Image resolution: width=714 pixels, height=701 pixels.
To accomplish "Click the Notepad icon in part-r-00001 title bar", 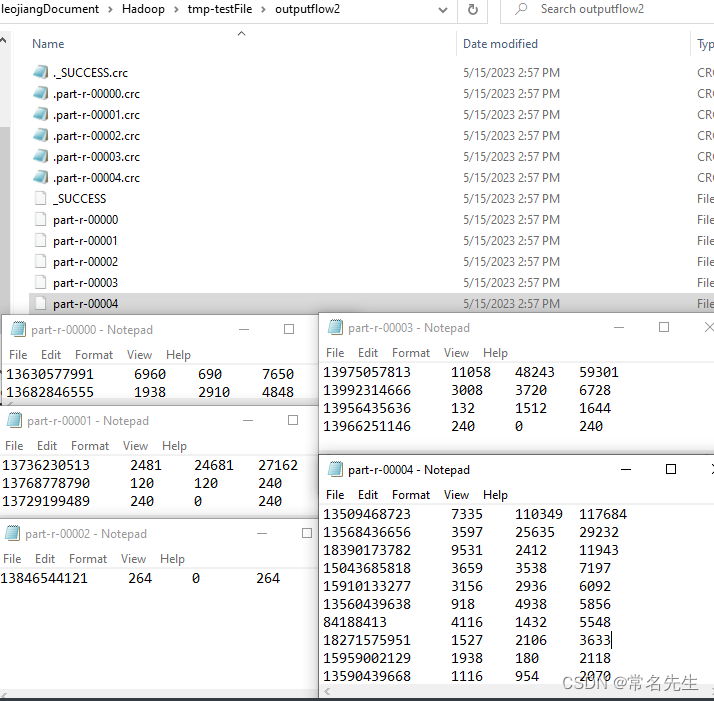I will click(x=15, y=420).
